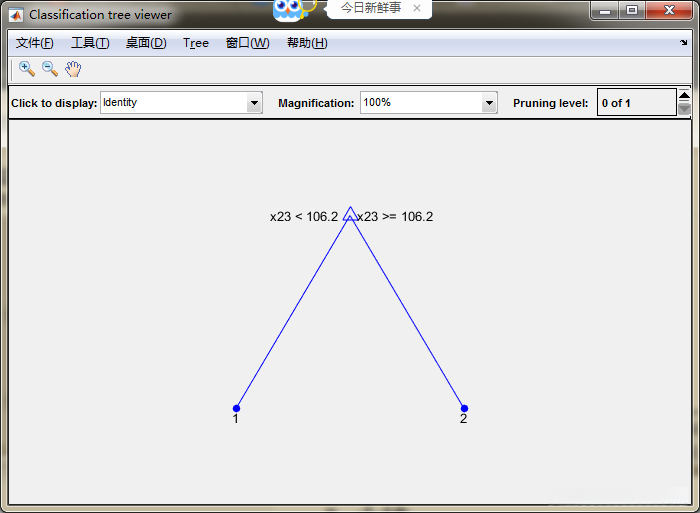
Task: Open the 工具(T) menu
Action: click(90, 43)
